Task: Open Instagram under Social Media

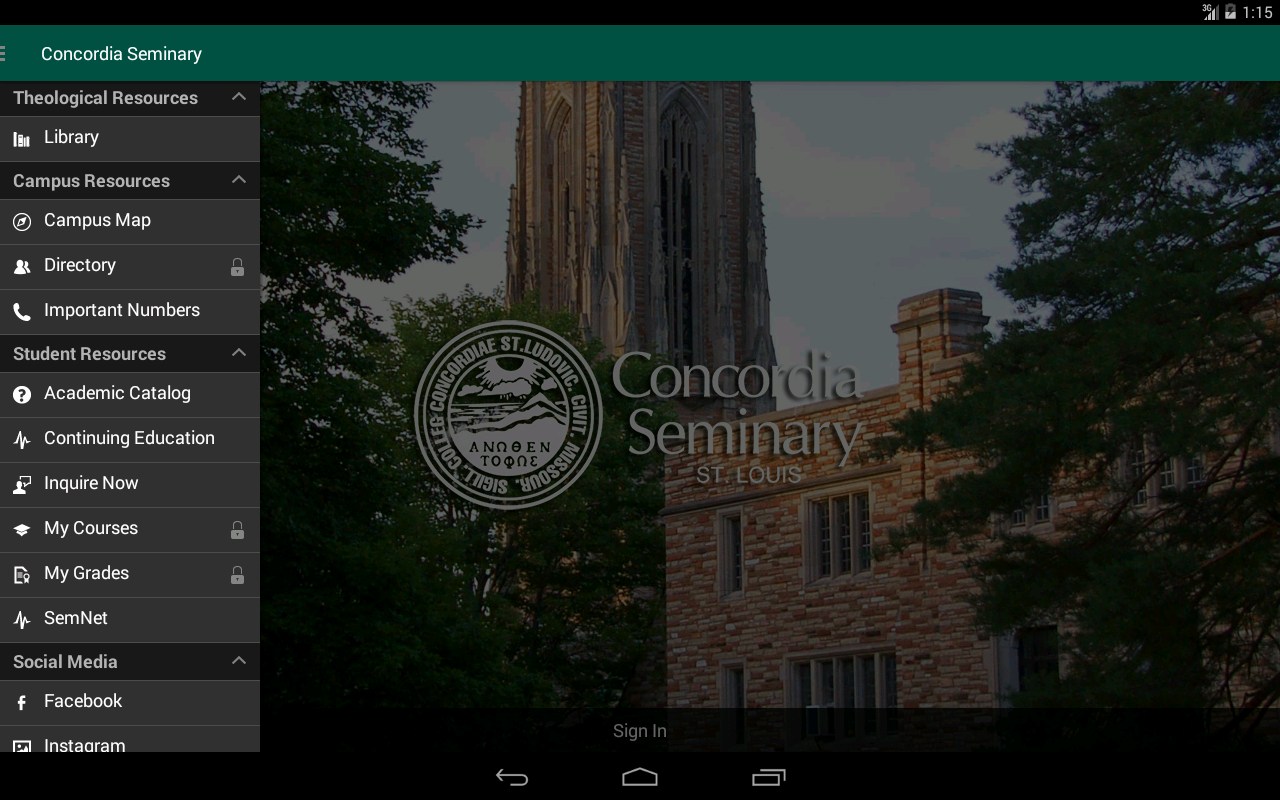Action: (x=130, y=740)
